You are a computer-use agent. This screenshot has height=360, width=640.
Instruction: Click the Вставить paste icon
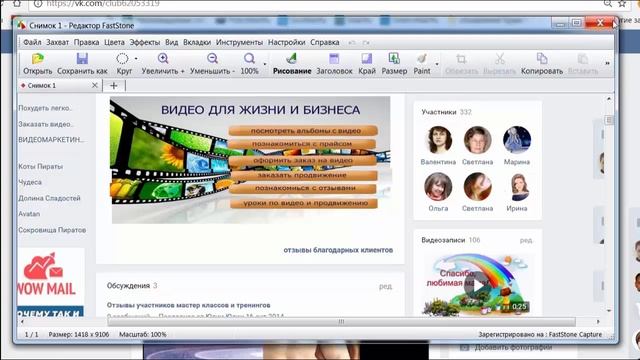coord(583,59)
